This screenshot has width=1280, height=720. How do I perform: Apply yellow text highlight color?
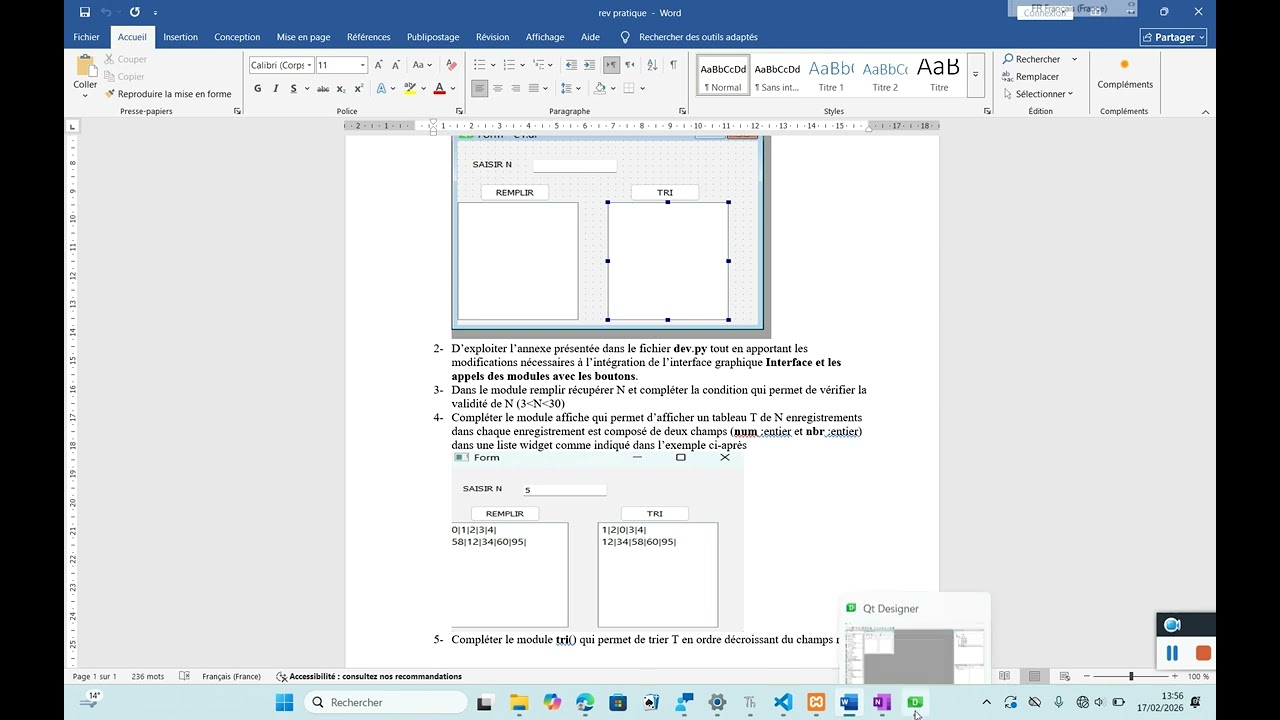[x=410, y=88]
